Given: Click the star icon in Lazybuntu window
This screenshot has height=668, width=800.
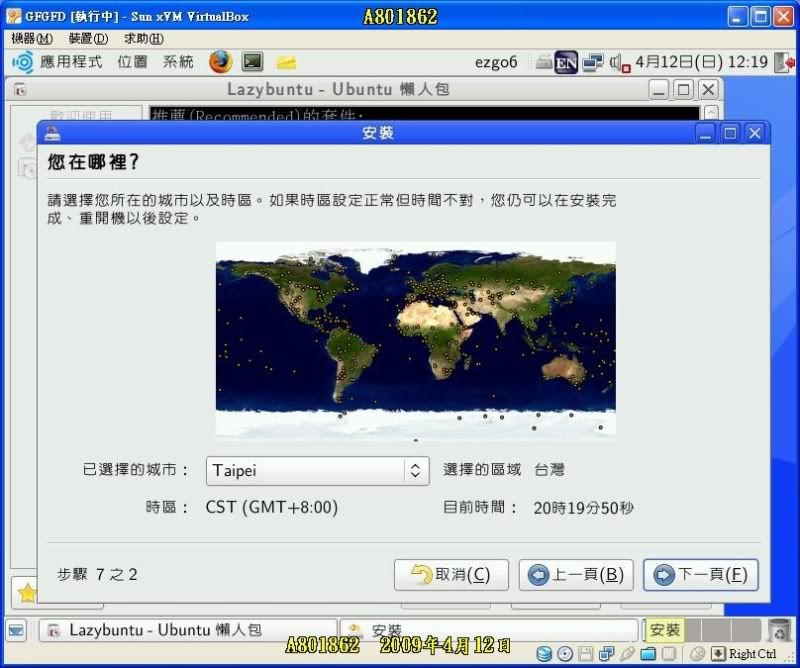Looking at the screenshot, I should click(27, 593).
